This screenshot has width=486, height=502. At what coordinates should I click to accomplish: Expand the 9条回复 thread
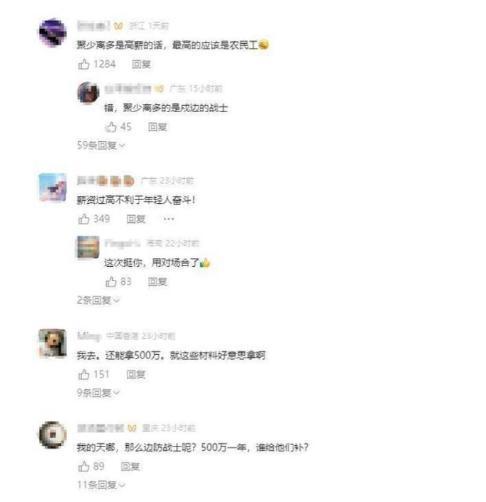point(98,393)
